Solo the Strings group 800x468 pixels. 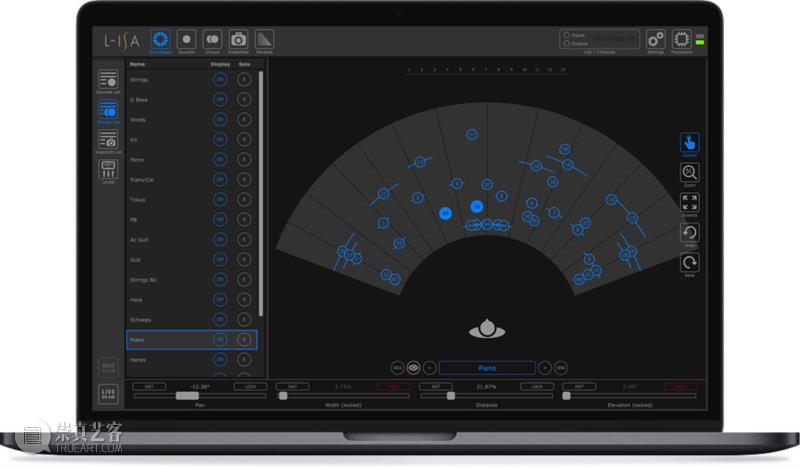[x=244, y=80]
